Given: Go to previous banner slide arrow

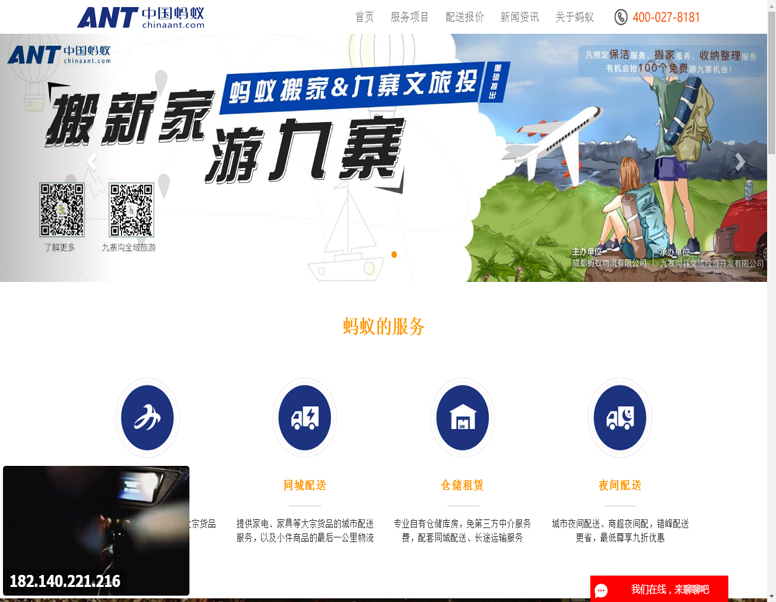Looking at the screenshot, I should pyautogui.click(x=92, y=161).
